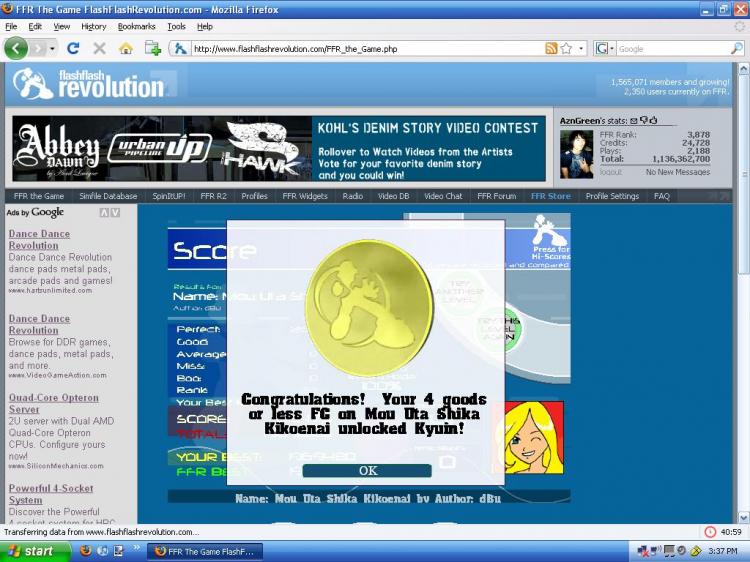The image size is (750, 562).
Task: Reload the page with the refresh icon
Action: (73, 48)
